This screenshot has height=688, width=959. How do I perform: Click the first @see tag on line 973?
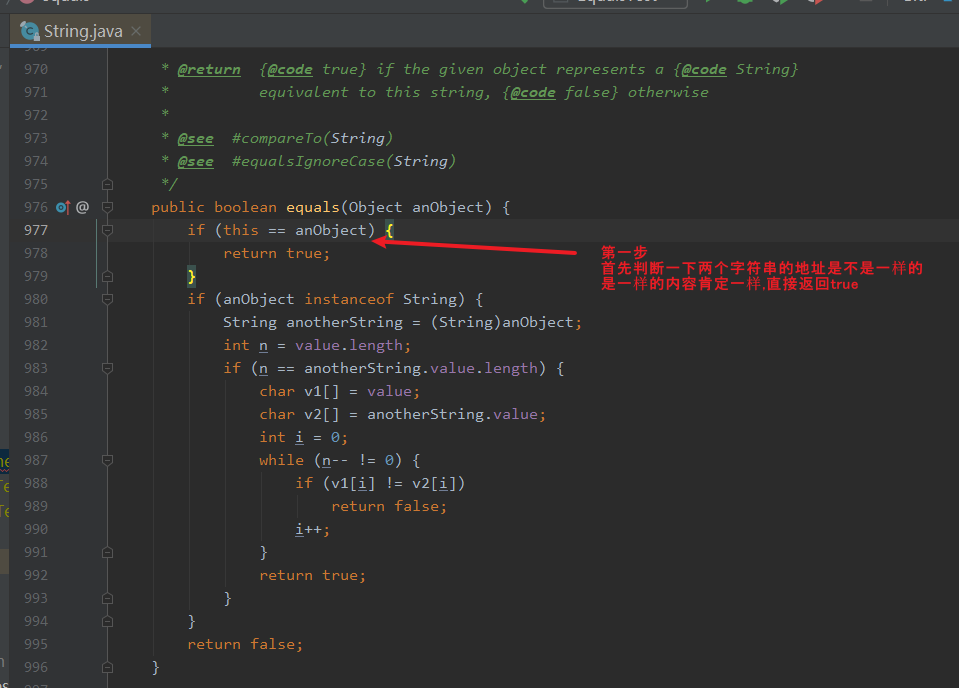196,139
